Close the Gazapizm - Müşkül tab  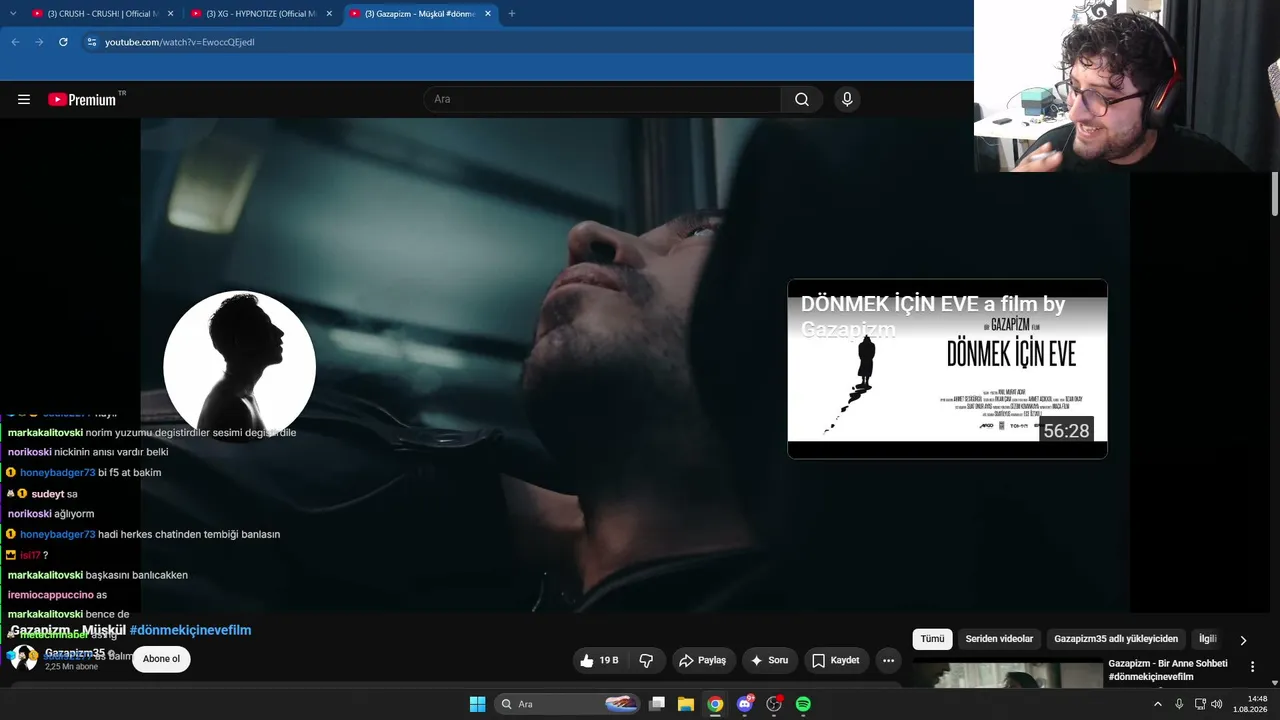point(488,13)
